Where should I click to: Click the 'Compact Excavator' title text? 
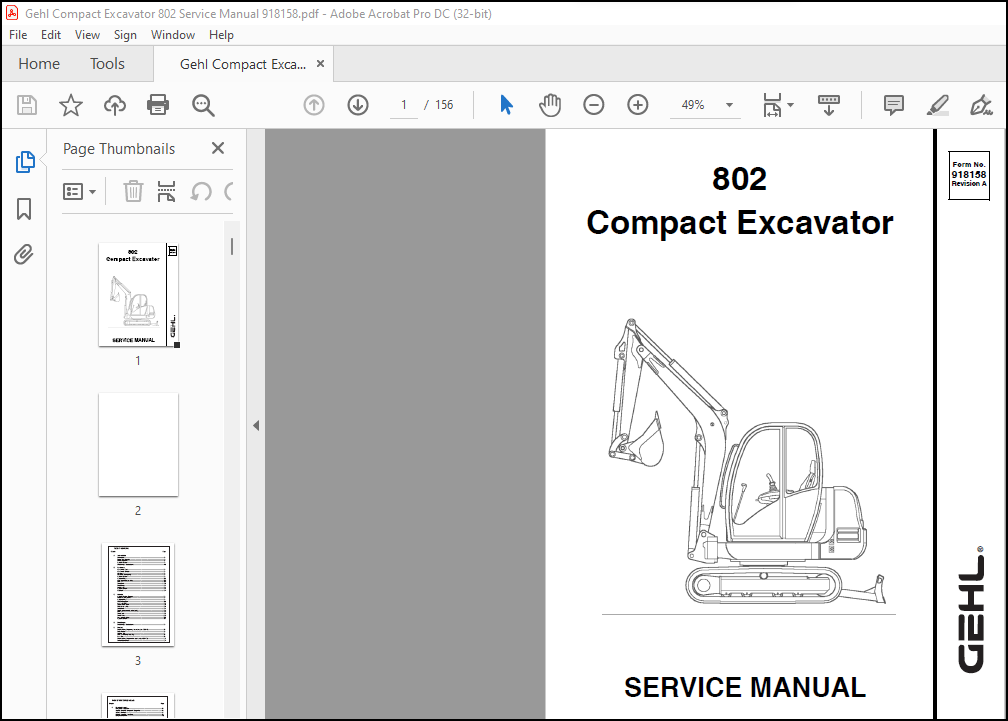[x=740, y=223]
